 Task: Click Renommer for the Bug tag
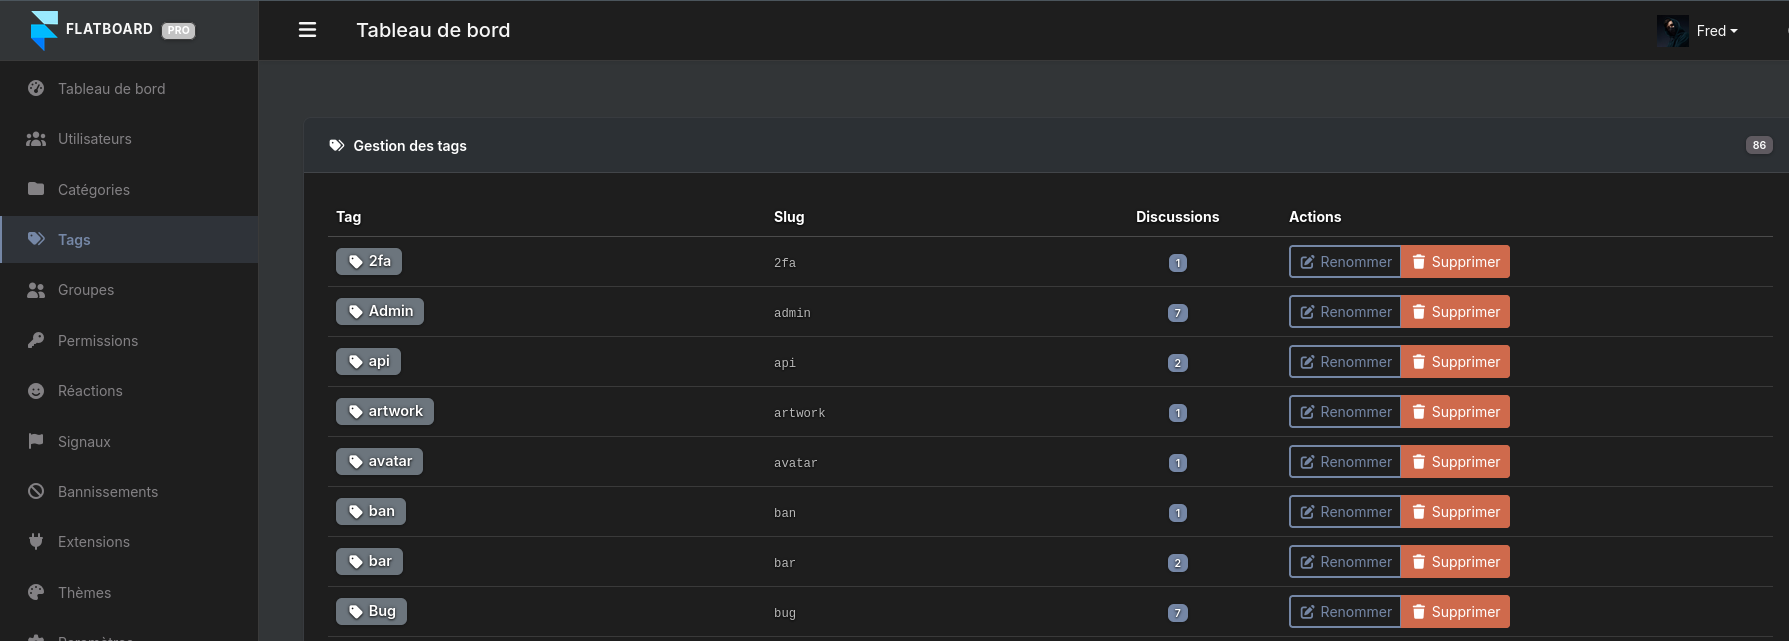click(x=1345, y=612)
